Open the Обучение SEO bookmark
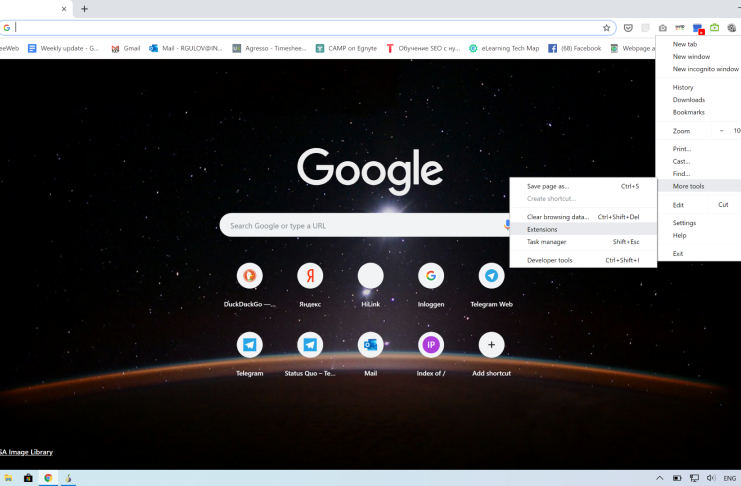The image size is (741, 486). pos(423,48)
